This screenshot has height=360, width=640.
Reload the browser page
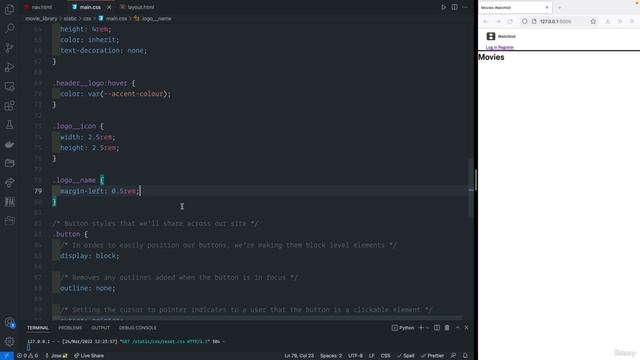(510, 21)
